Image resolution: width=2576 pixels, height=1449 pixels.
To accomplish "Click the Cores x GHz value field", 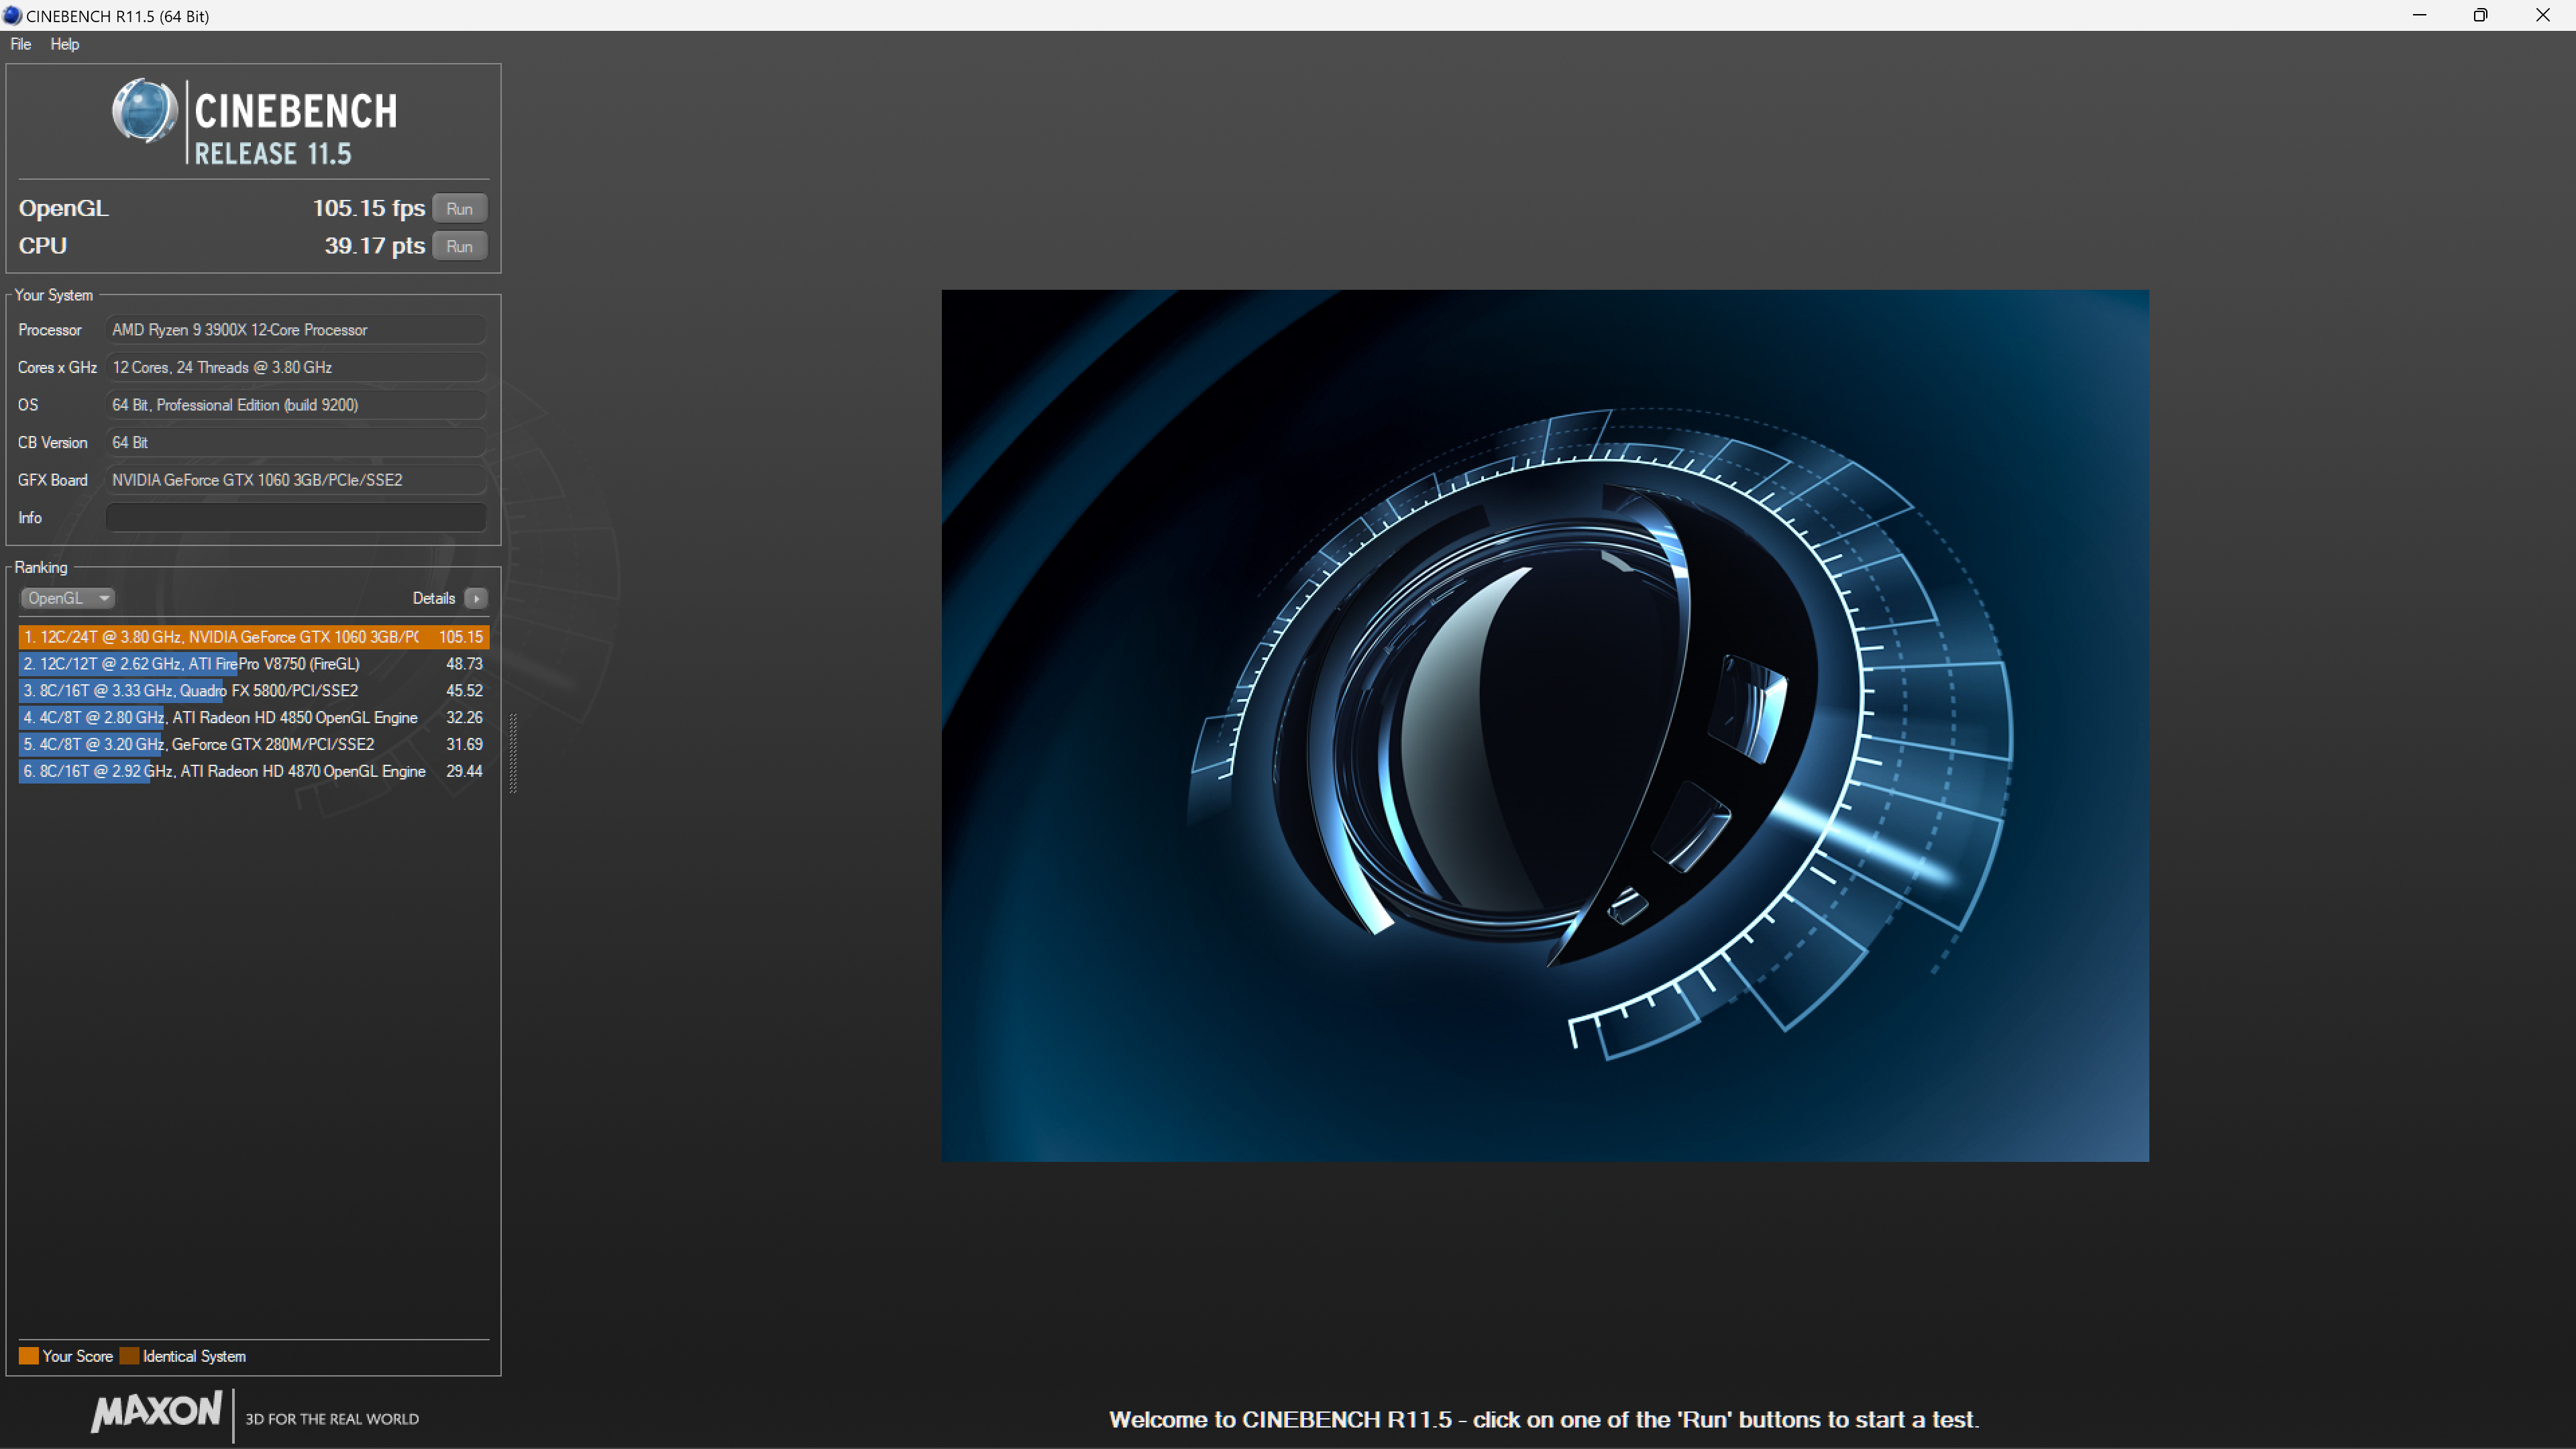I will click(x=296, y=367).
